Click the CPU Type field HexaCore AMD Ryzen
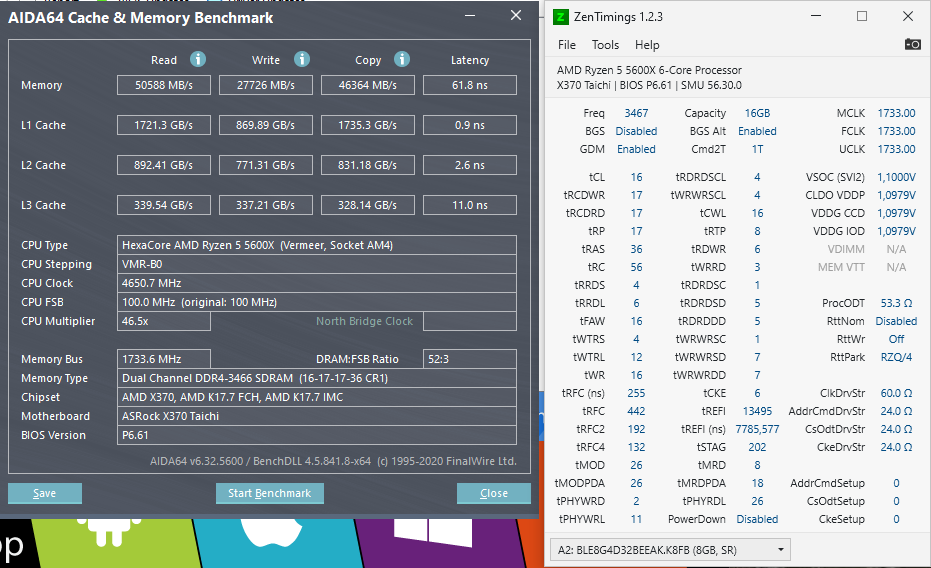 [316, 245]
